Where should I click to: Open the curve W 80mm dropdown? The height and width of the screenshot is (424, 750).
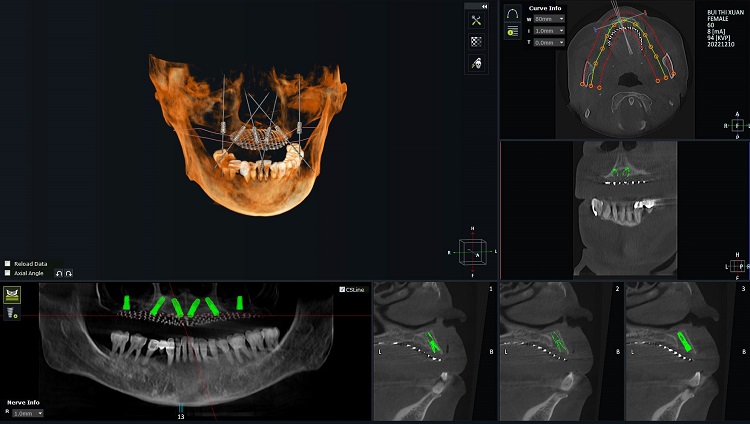(x=549, y=19)
